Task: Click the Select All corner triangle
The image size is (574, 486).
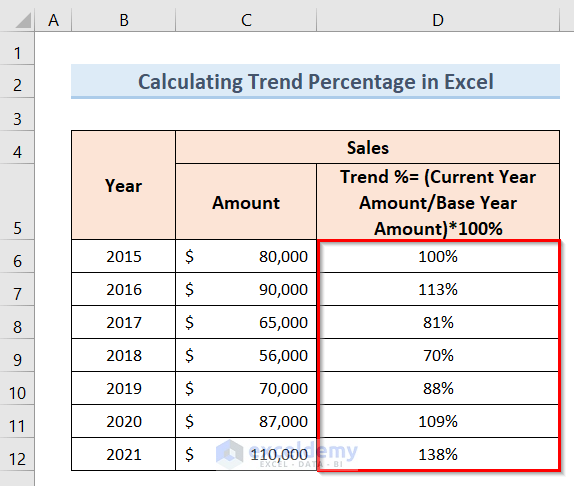Action: pos(23,20)
